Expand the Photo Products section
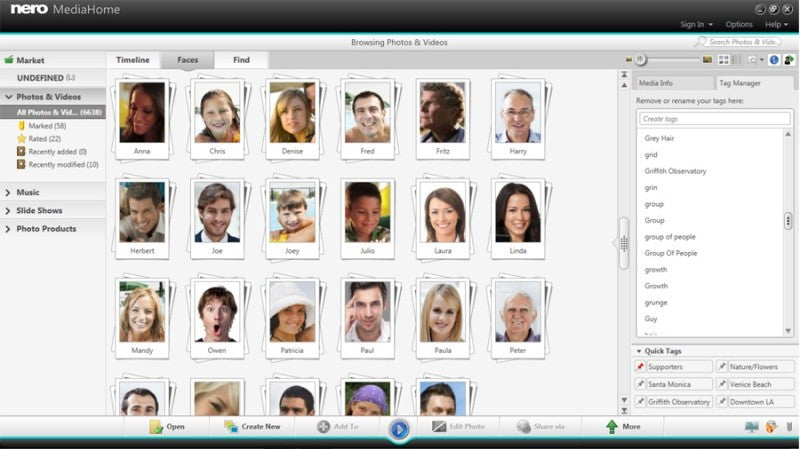Screen dimensions: 800x449 point(8,229)
